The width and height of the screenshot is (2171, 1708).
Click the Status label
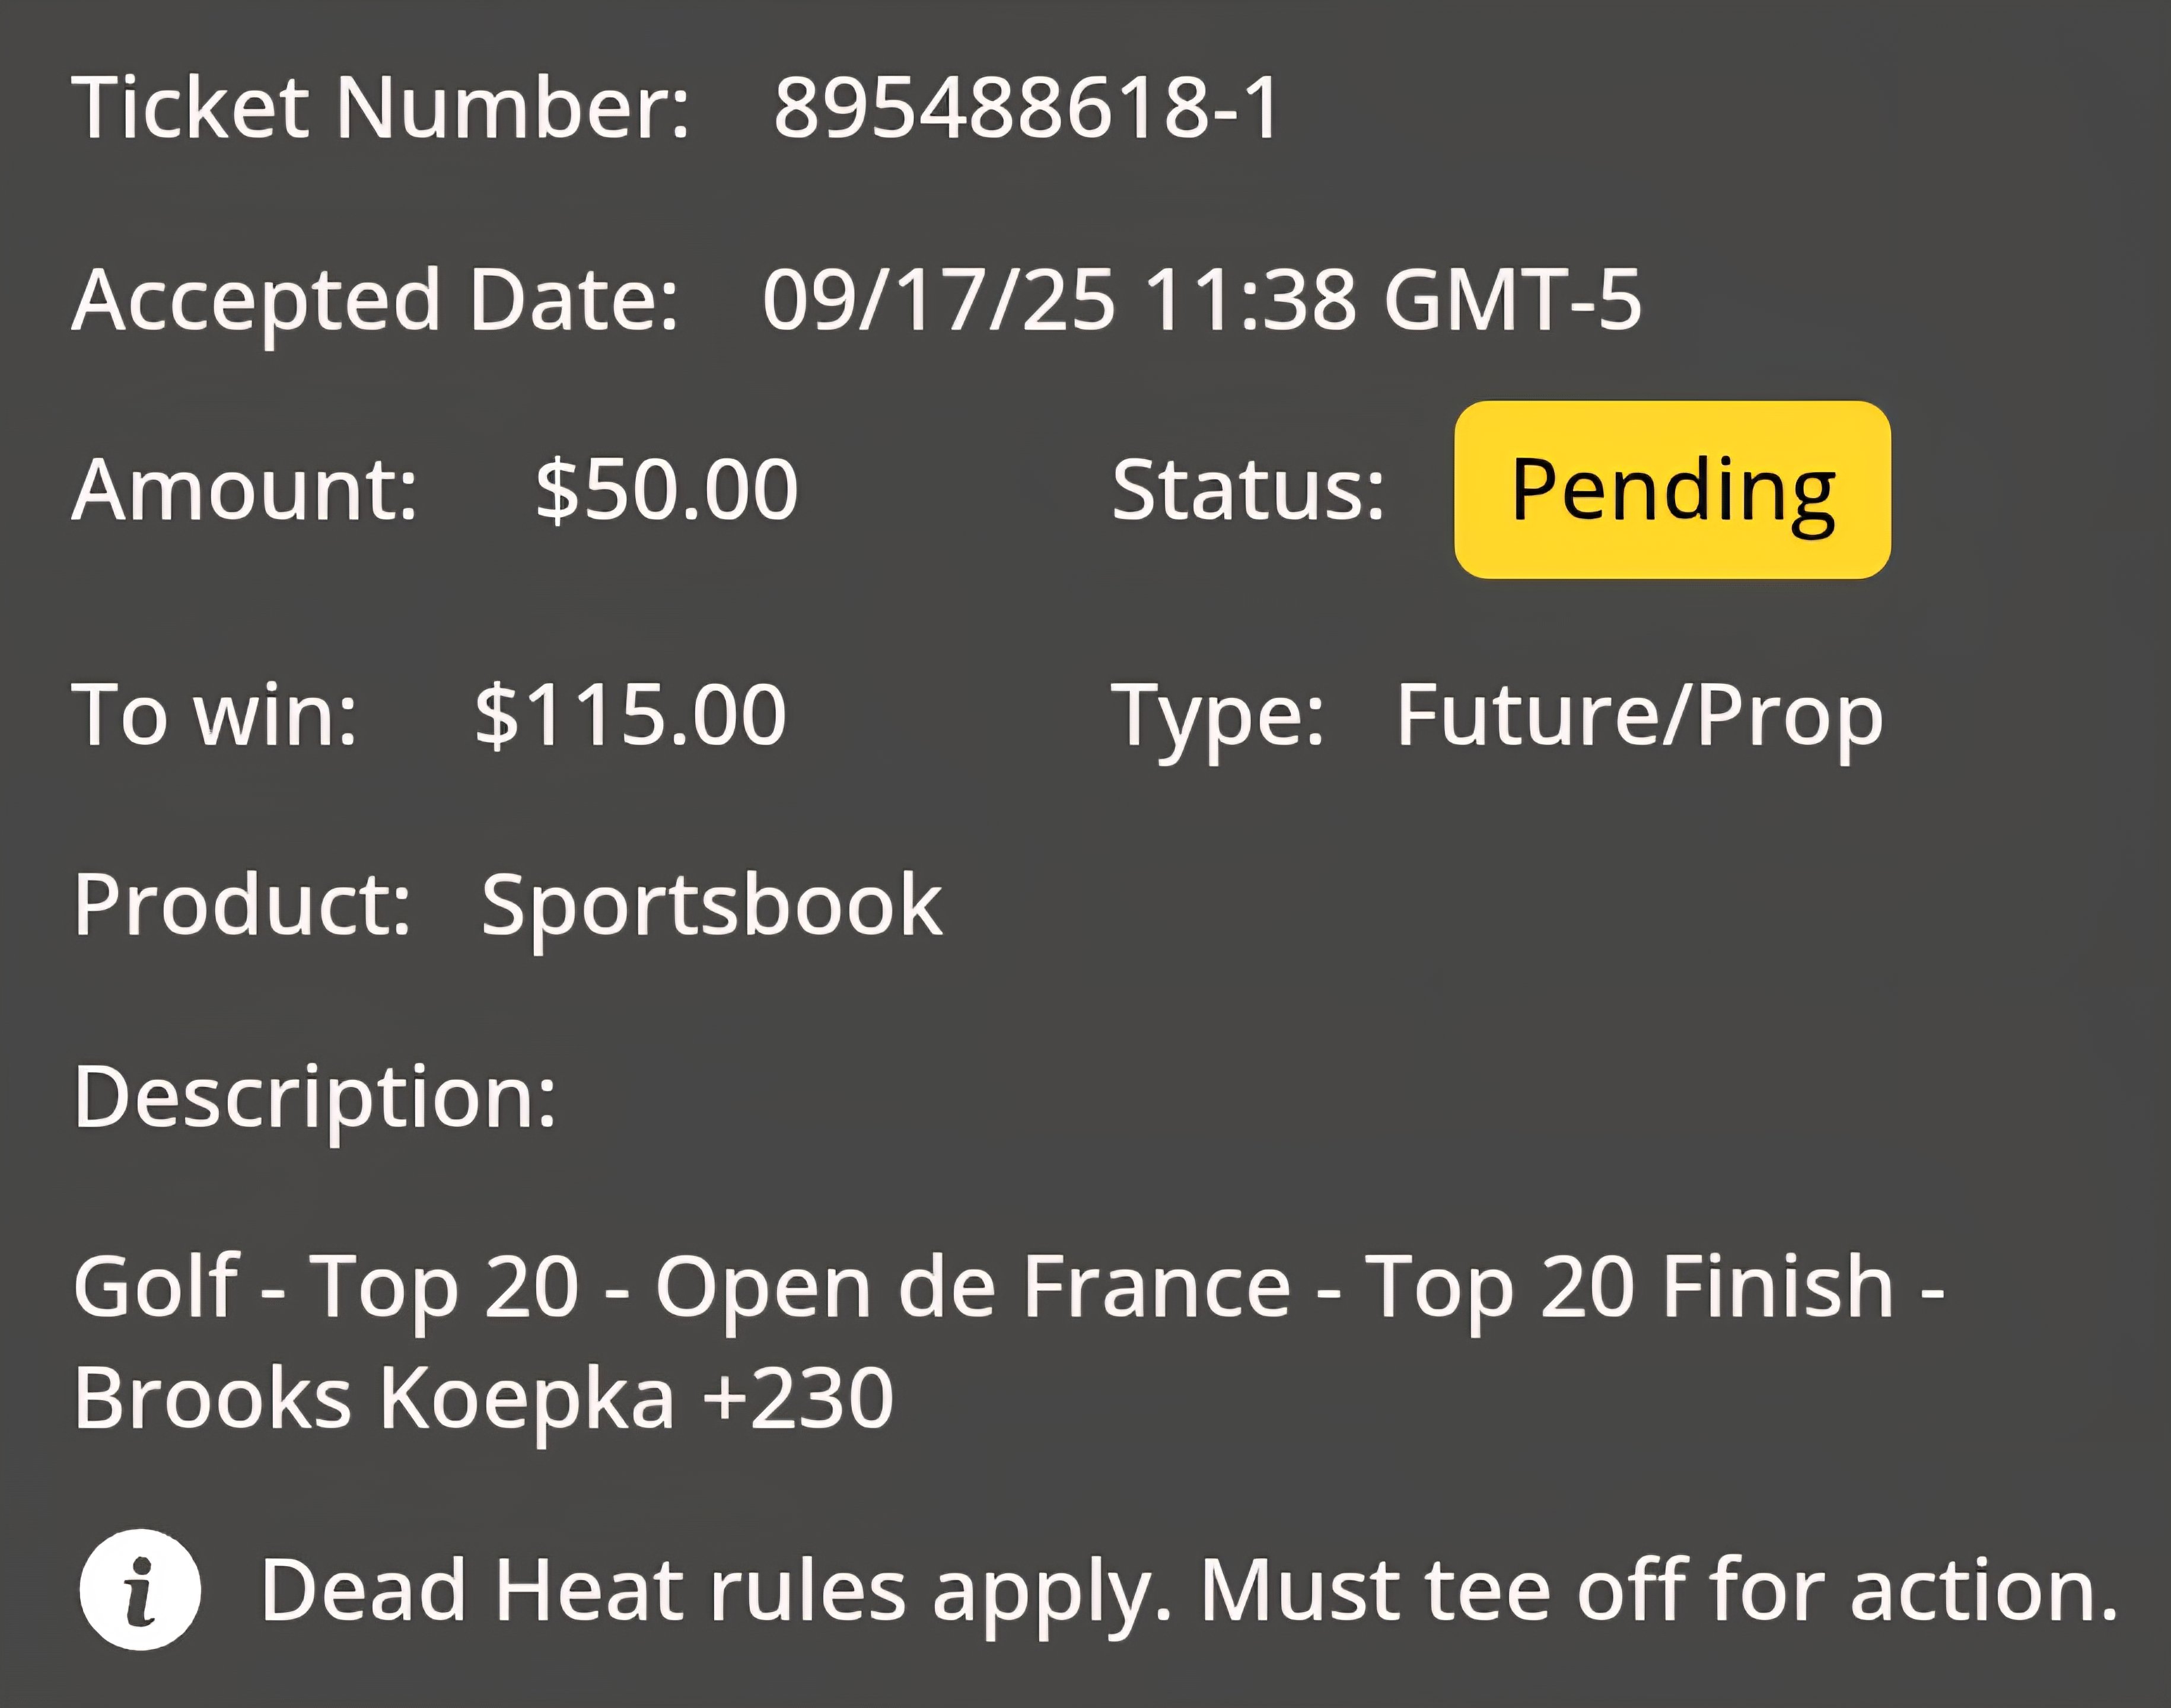coord(1249,490)
